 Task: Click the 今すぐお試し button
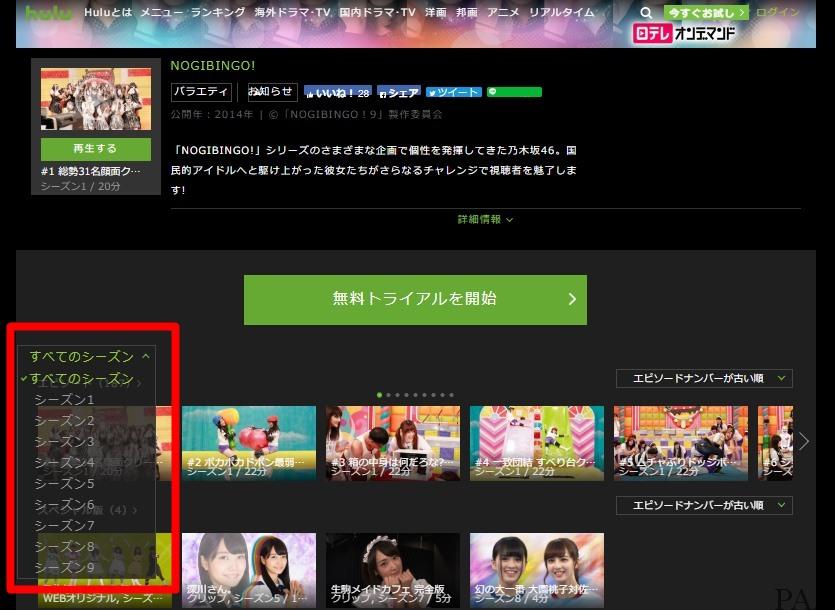point(706,13)
